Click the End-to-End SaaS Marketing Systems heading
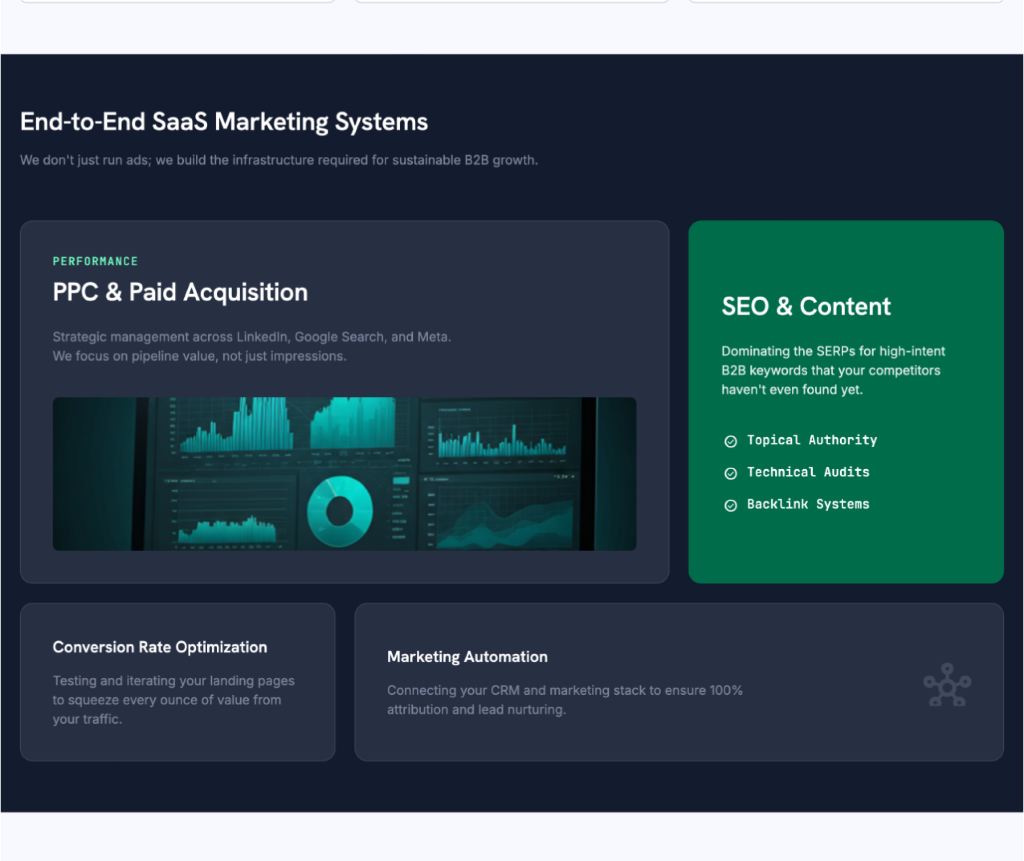This screenshot has height=861, width=1024. [x=224, y=122]
